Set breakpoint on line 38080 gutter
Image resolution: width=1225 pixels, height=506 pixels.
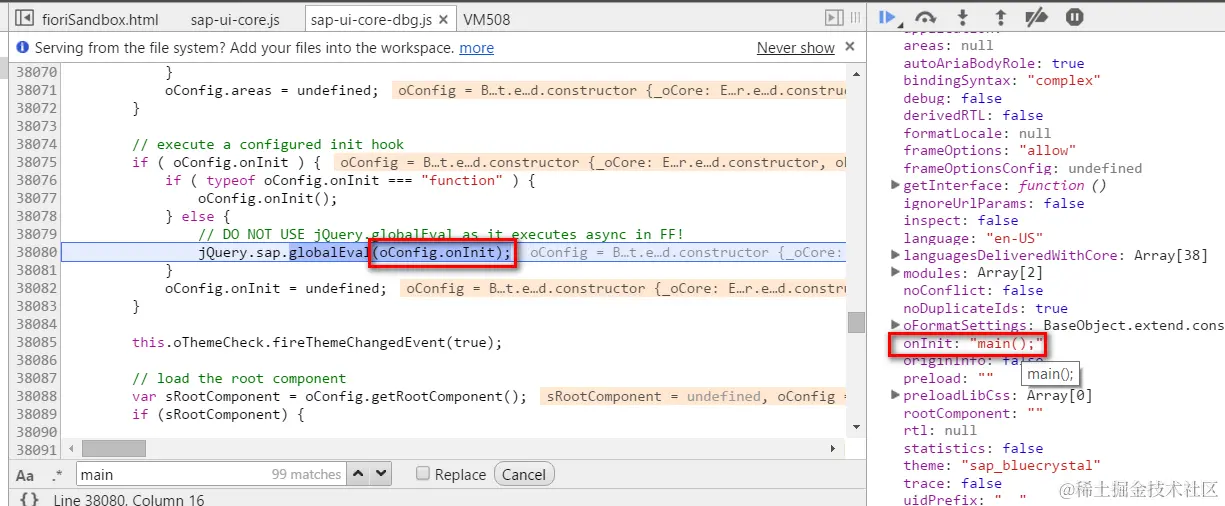coord(36,252)
